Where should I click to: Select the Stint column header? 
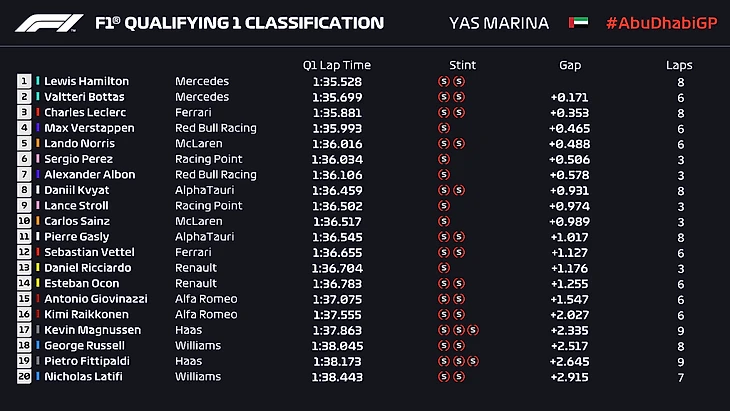(x=462, y=66)
